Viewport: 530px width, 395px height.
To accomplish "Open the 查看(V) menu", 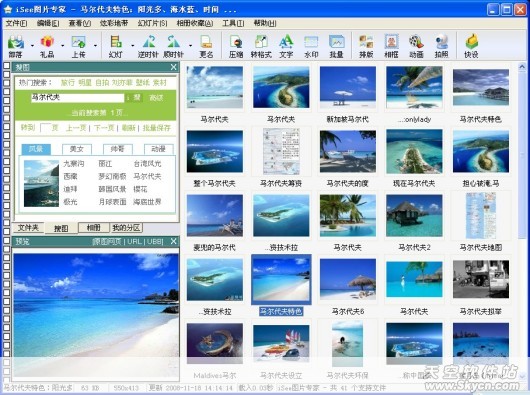I will [x=80, y=23].
